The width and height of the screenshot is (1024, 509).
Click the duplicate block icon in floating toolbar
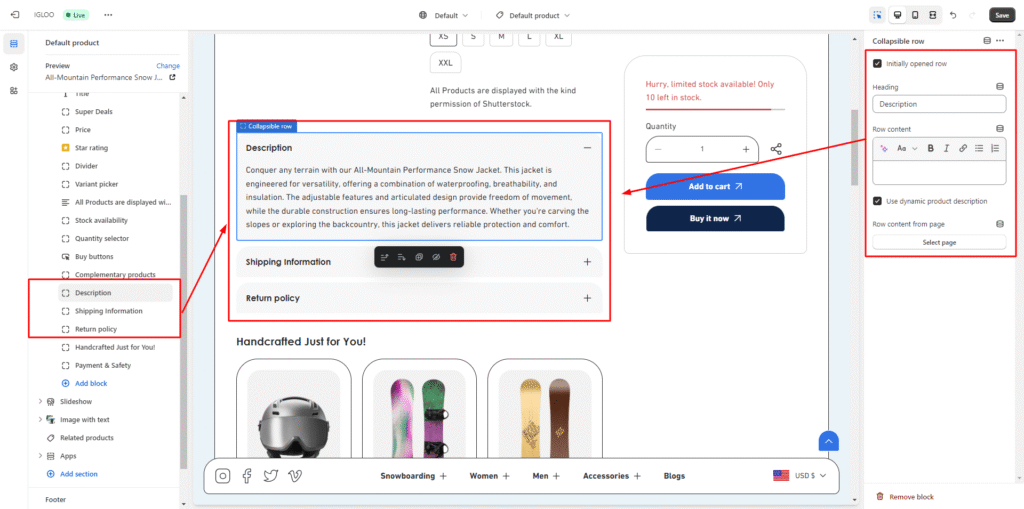click(x=419, y=257)
